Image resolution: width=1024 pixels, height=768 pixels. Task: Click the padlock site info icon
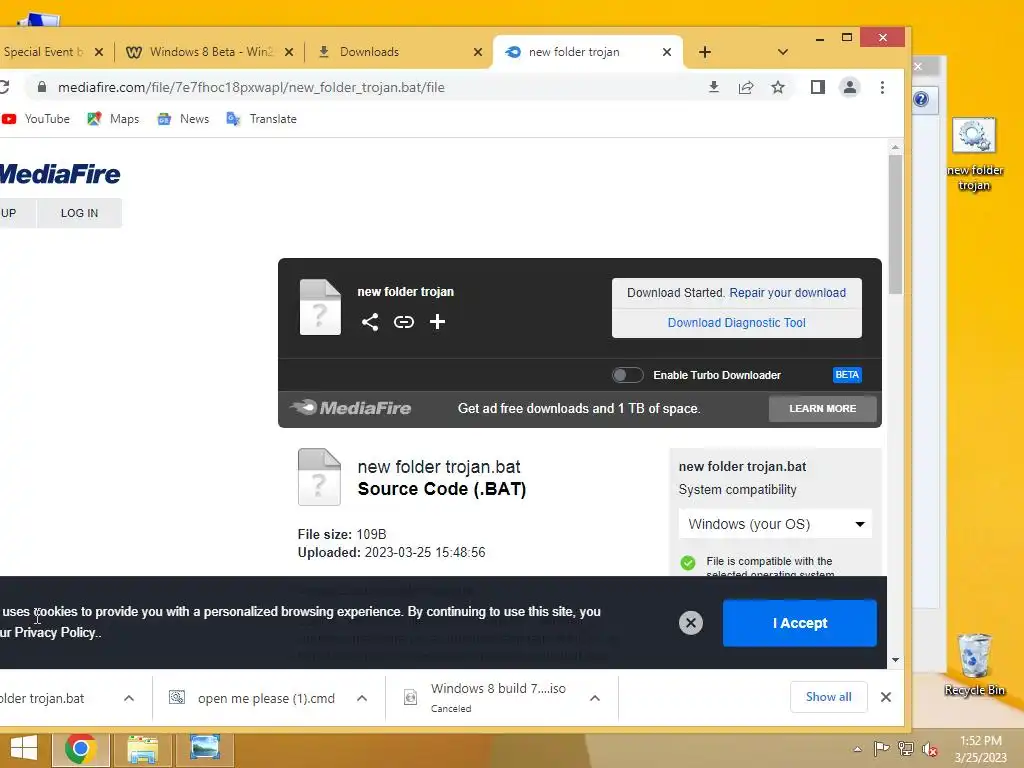click(42, 87)
